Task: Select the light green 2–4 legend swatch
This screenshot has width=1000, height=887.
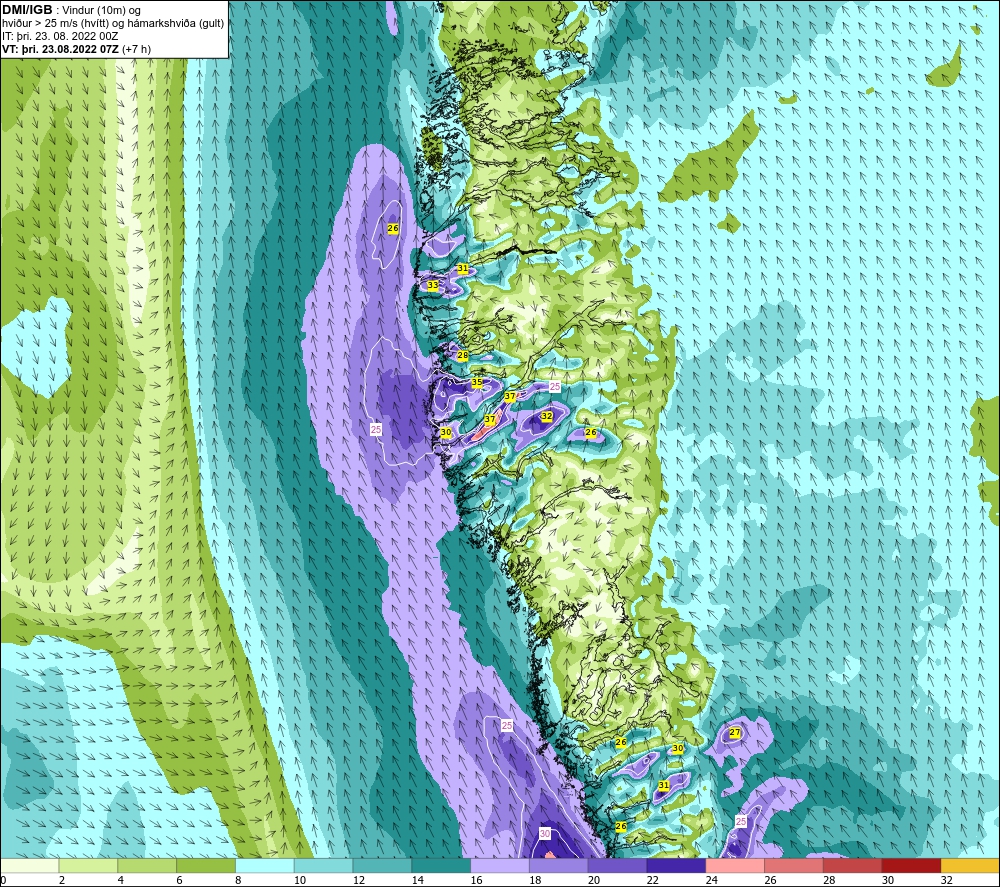Action: click(88, 865)
